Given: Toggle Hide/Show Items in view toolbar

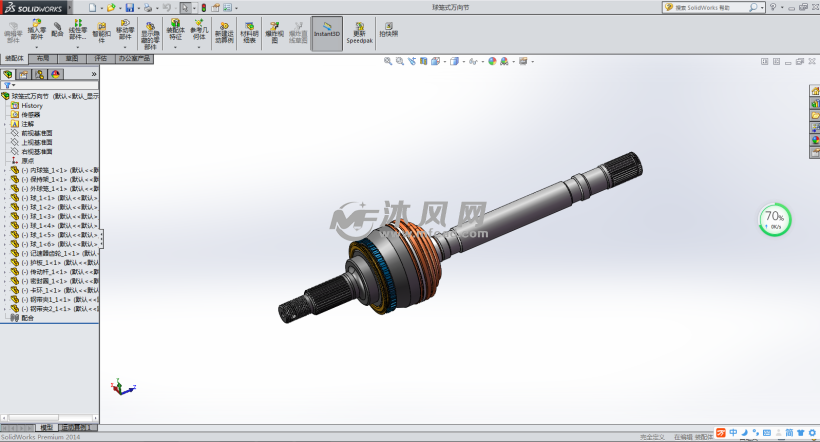Looking at the screenshot, I should pyautogui.click(x=475, y=61).
